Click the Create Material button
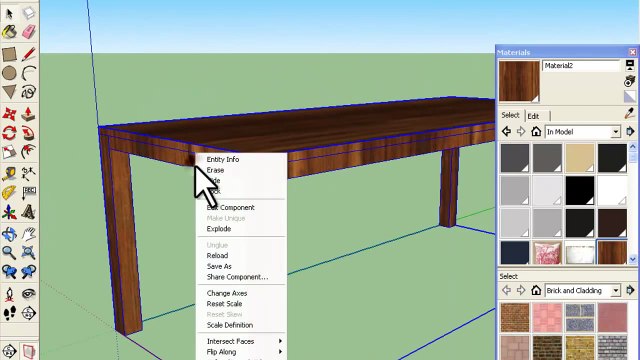This screenshot has width=640, height=360. (x=630, y=81)
